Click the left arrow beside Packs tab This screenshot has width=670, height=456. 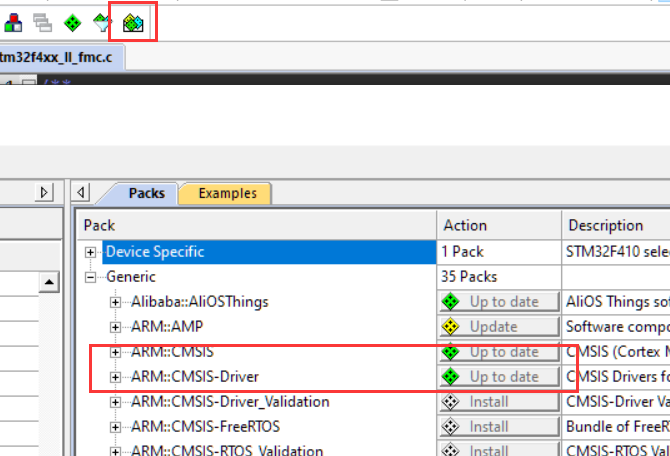(x=82, y=192)
